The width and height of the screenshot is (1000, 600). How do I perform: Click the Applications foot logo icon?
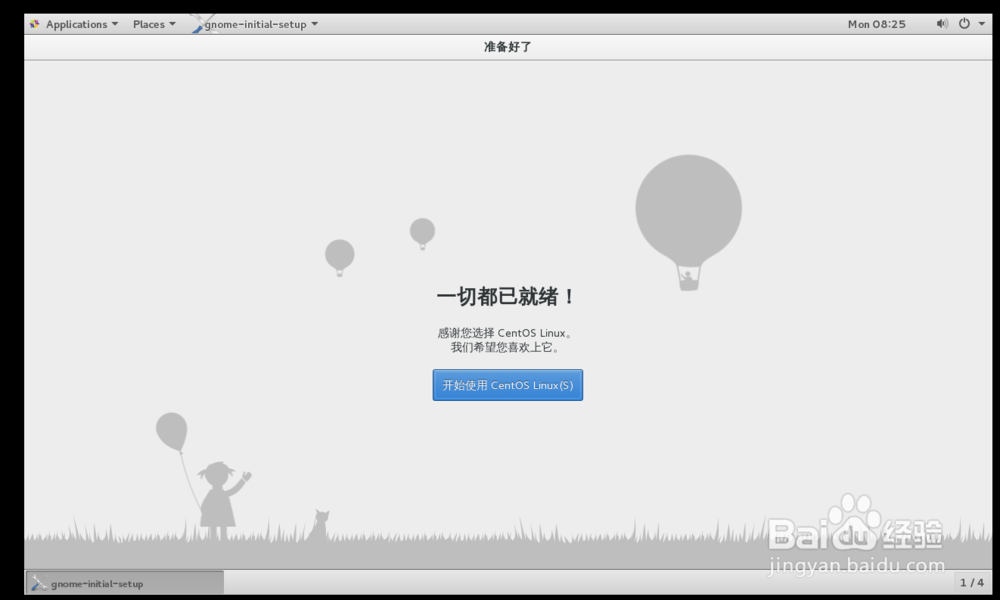pyautogui.click(x=34, y=24)
